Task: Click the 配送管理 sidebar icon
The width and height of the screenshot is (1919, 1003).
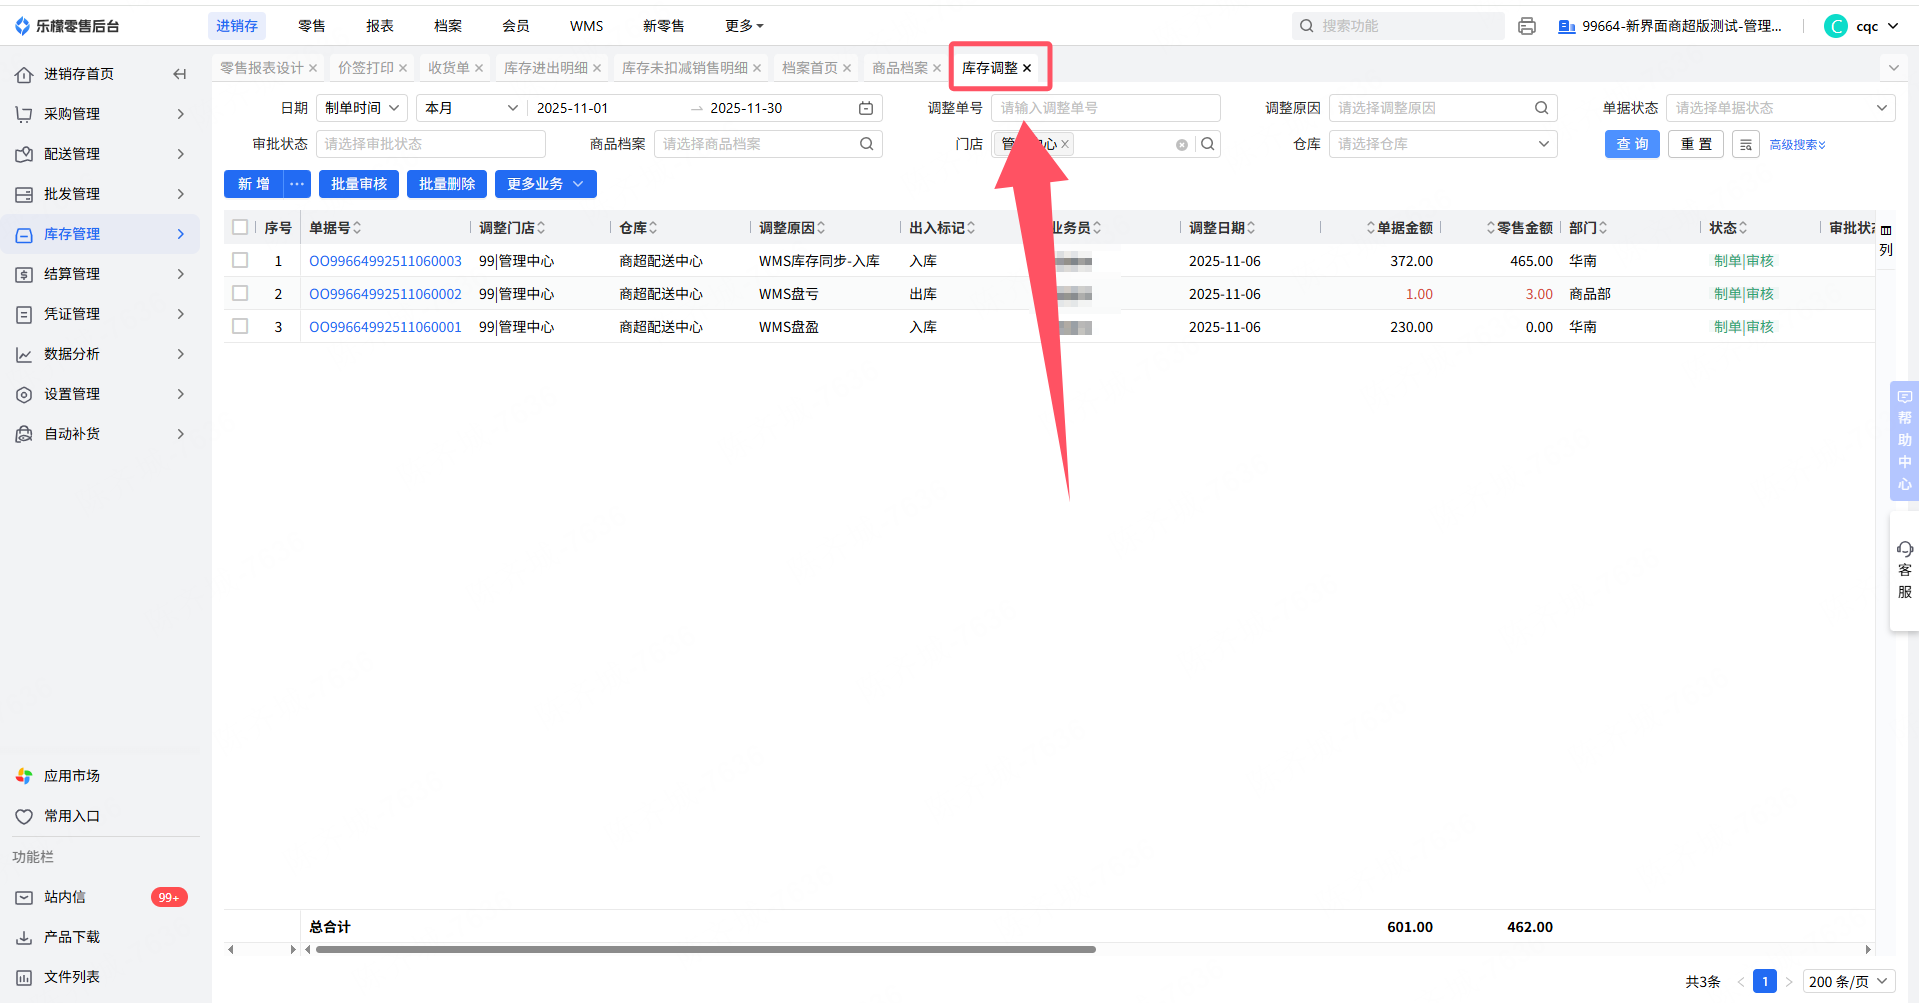Action: (24, 154)
